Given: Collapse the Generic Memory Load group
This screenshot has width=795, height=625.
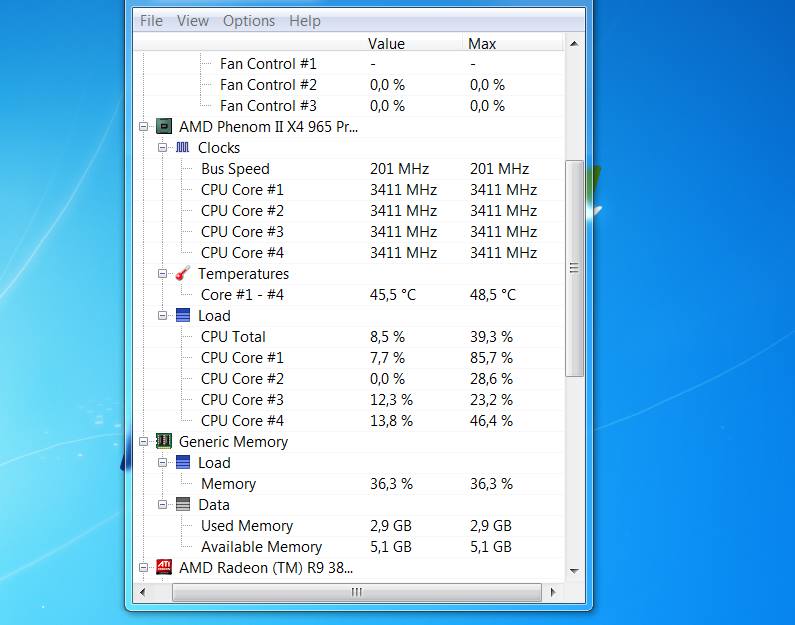Looking at the screenshot, I should point(162,462).
